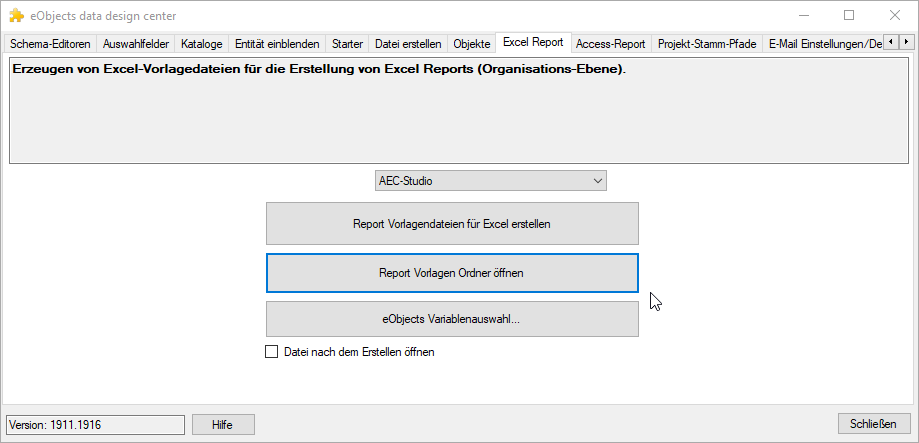This screenshot has height=443, width=919.
Task: Enable Datei nach dem Erstellen öffnen checkbox
Action: (x=271, y=352)
